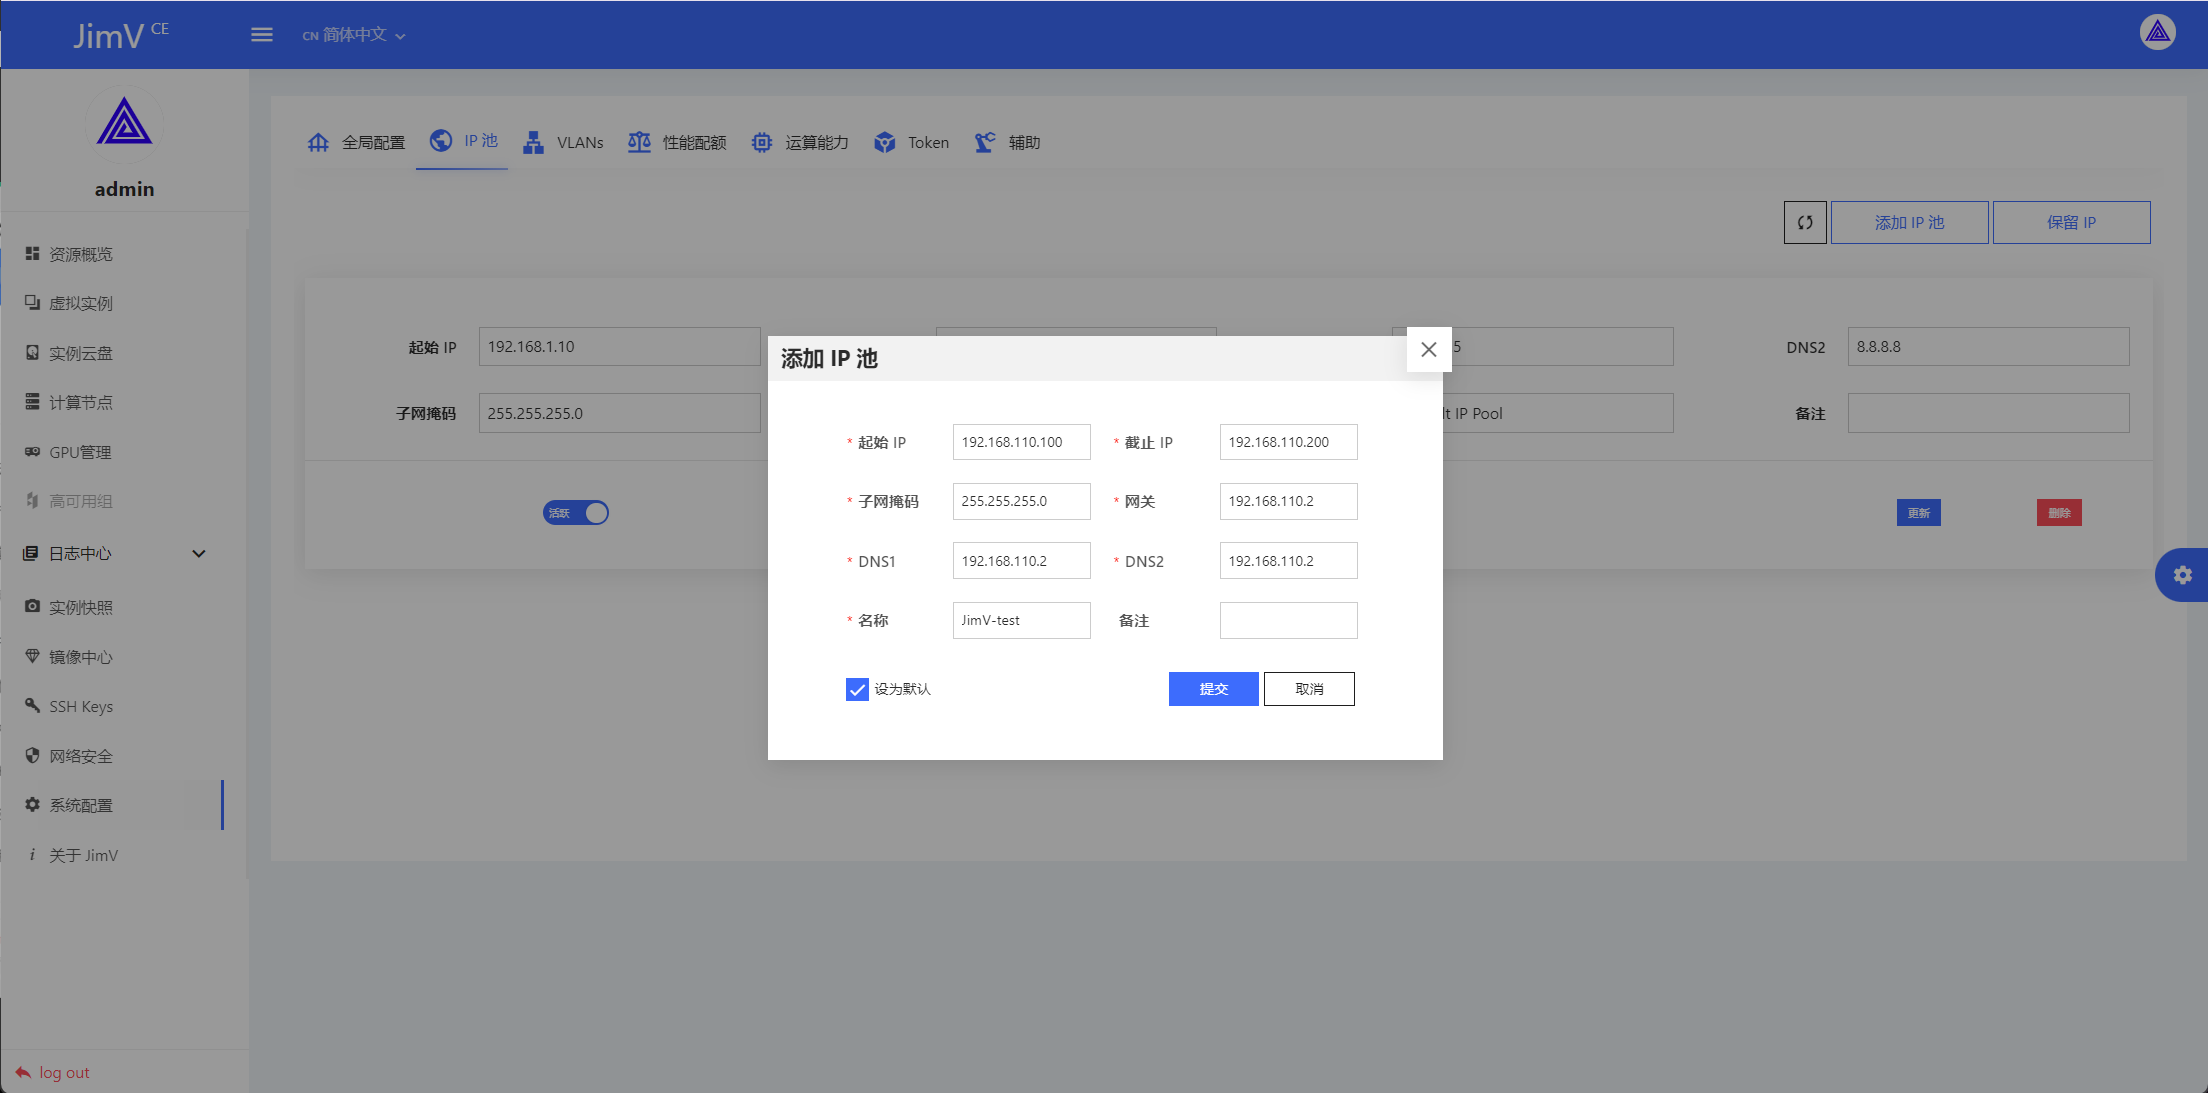Viewport: 2208px width, 1093px height.
Task: Click the 实例云盘 disk icon
Action: (x=32, y=353)
